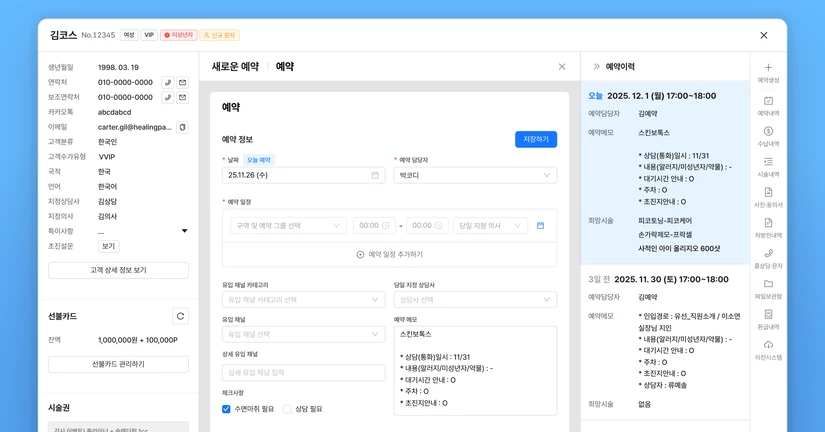Screen dimensions: 825x432
Task: Toggle 수면마취 필요 checkbox
Action: (x=226, y=409)
